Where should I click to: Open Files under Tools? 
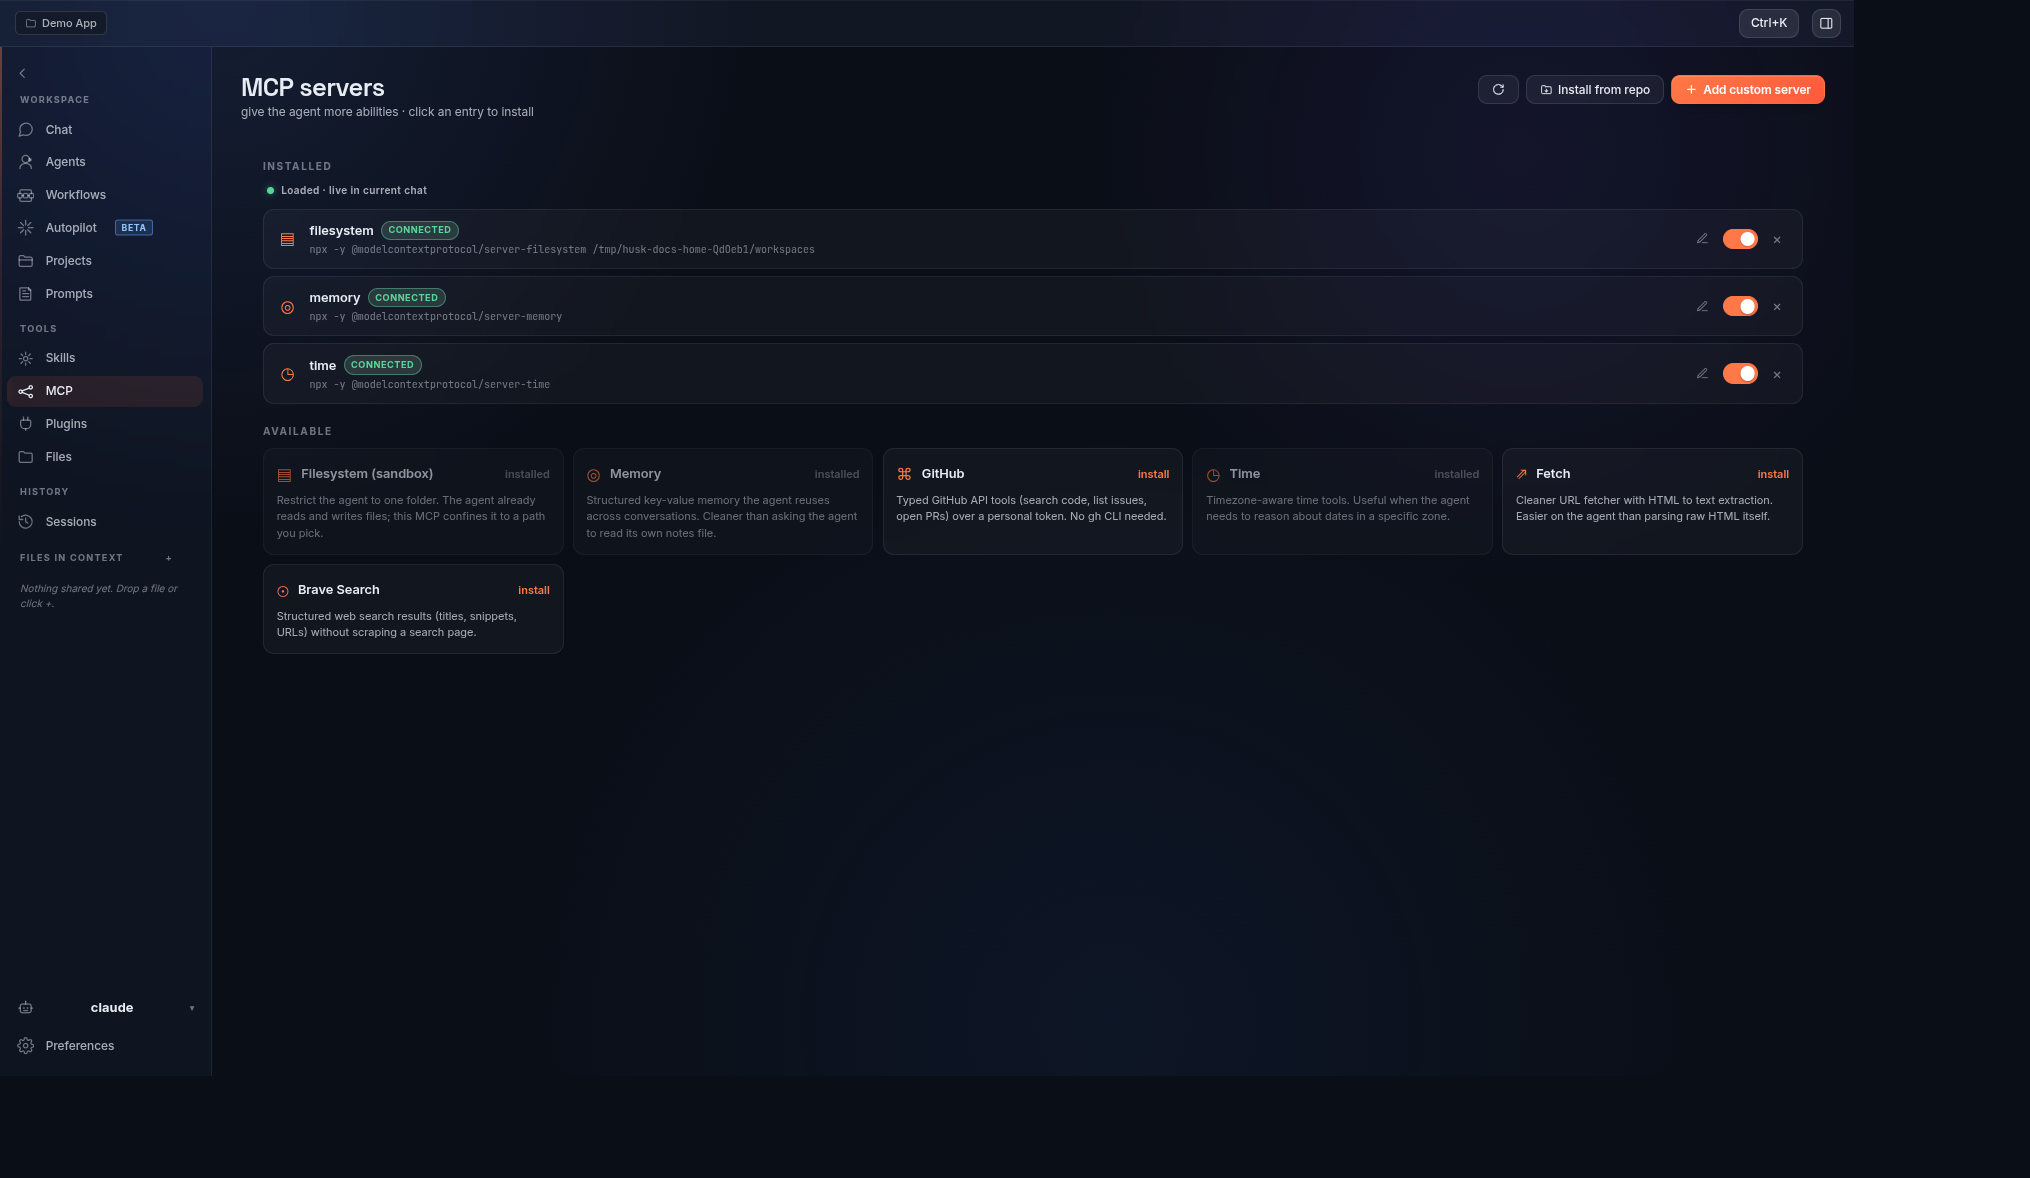[105, 457]
